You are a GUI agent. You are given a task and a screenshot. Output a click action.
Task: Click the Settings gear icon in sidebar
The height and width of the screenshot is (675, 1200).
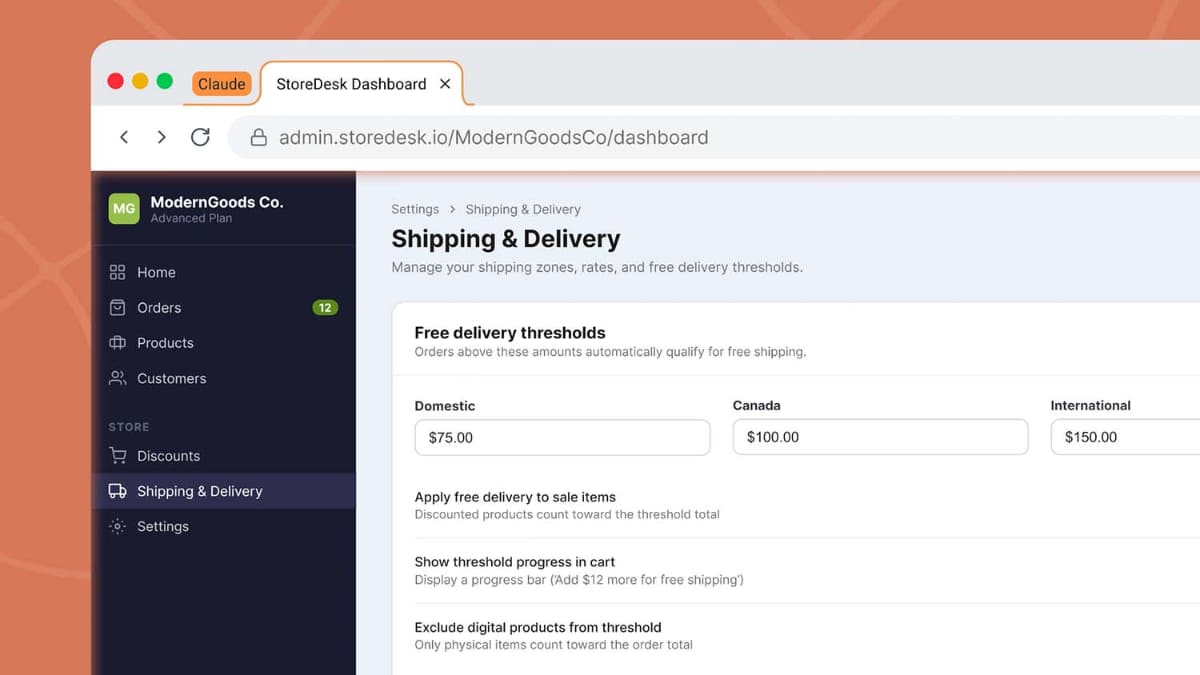click(x=117, y=526)
